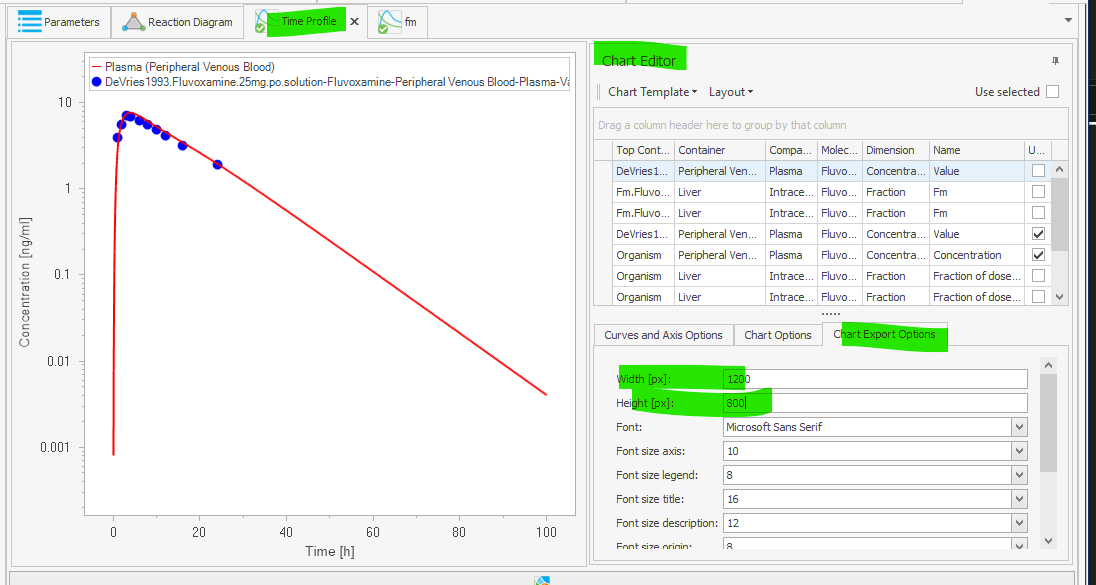The image size is (1096, 585).
Task: Sort by Container column header
Action: click(719, 150)
